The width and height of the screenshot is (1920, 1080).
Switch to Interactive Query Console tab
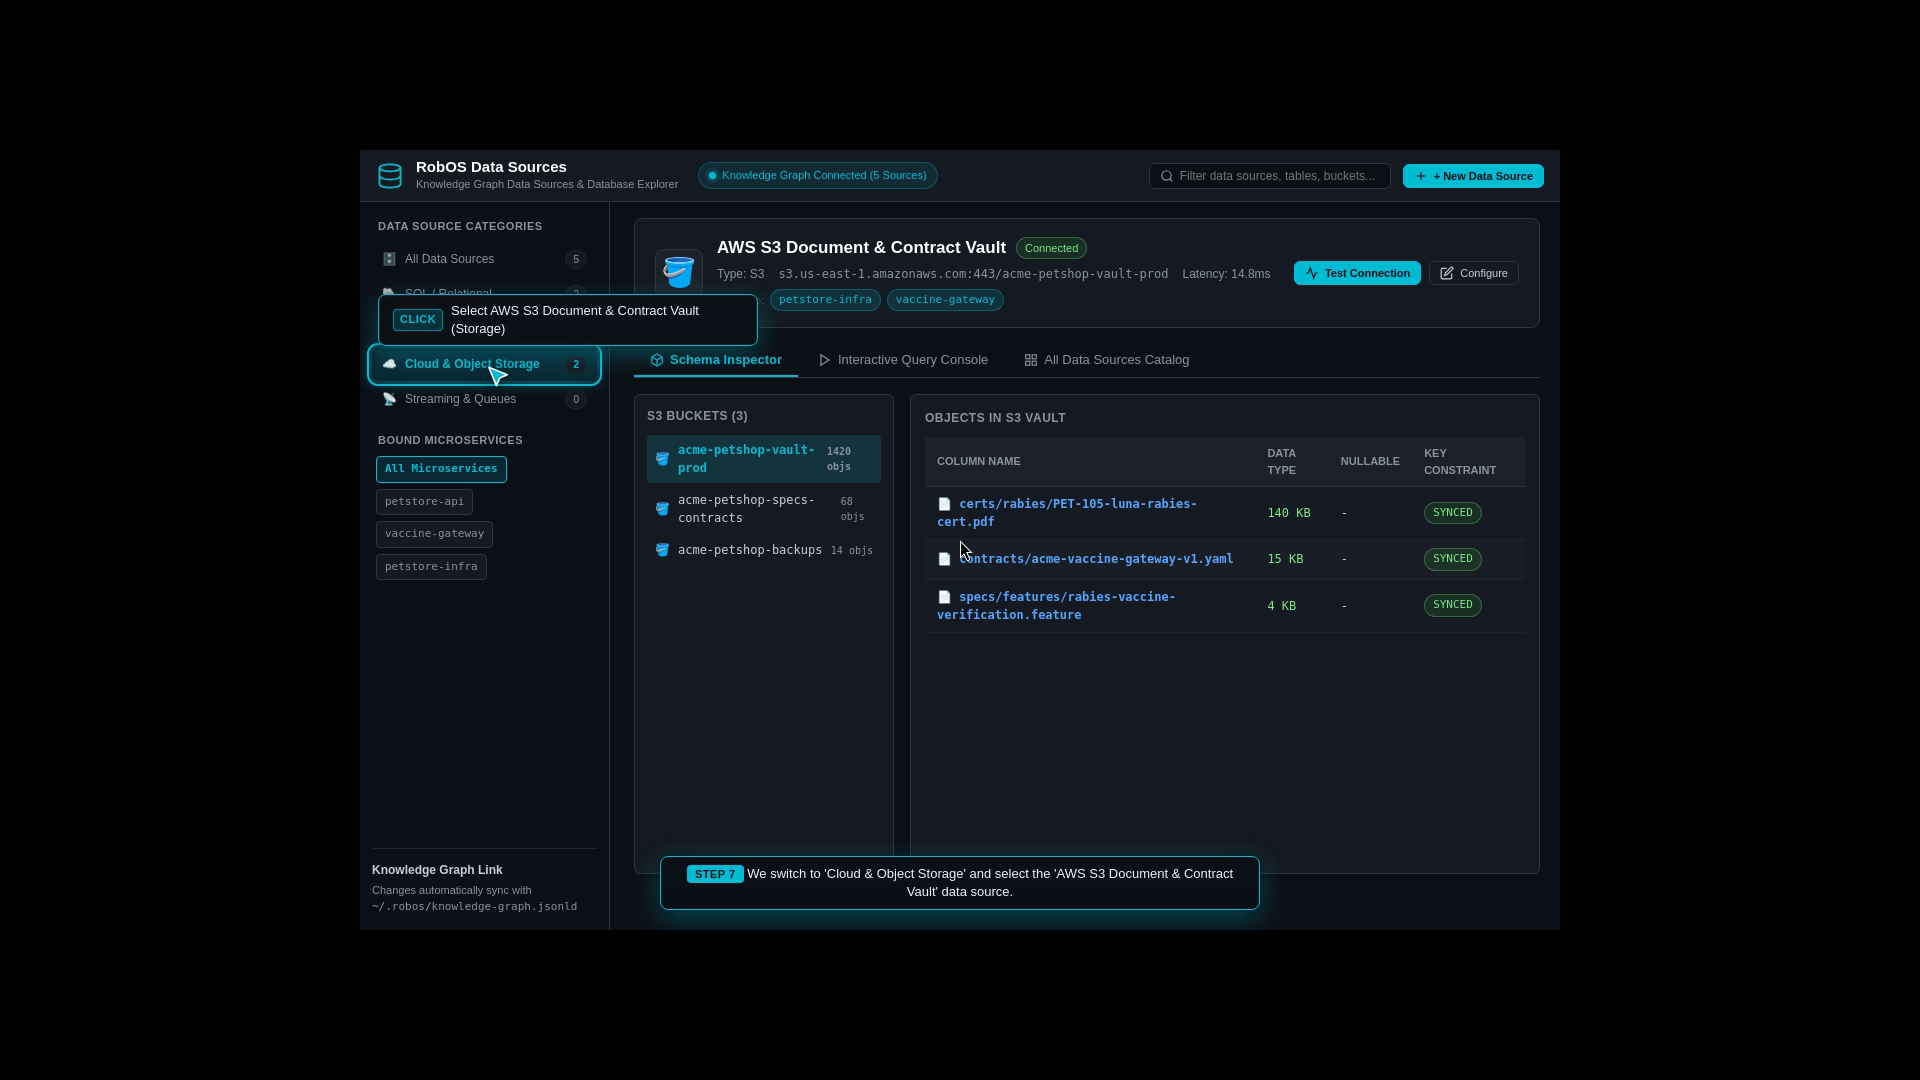(903, 360)
